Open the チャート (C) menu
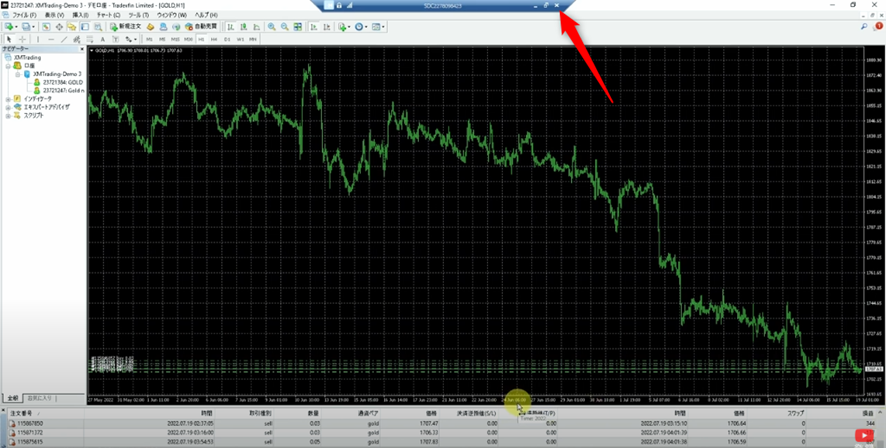The height and width of the screenshot is (448, 886). click(x=108, y=15)
